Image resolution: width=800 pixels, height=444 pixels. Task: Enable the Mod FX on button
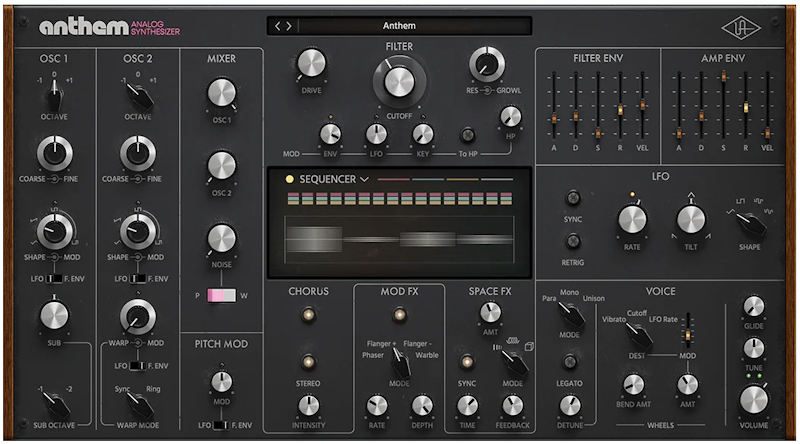(399, 314)
